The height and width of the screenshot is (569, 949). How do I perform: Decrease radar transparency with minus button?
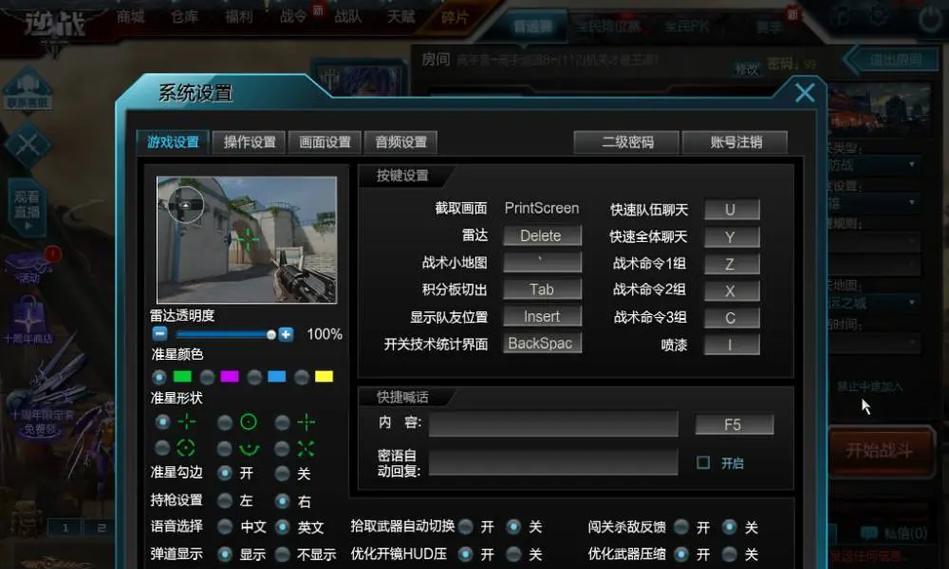coord(160,334)
